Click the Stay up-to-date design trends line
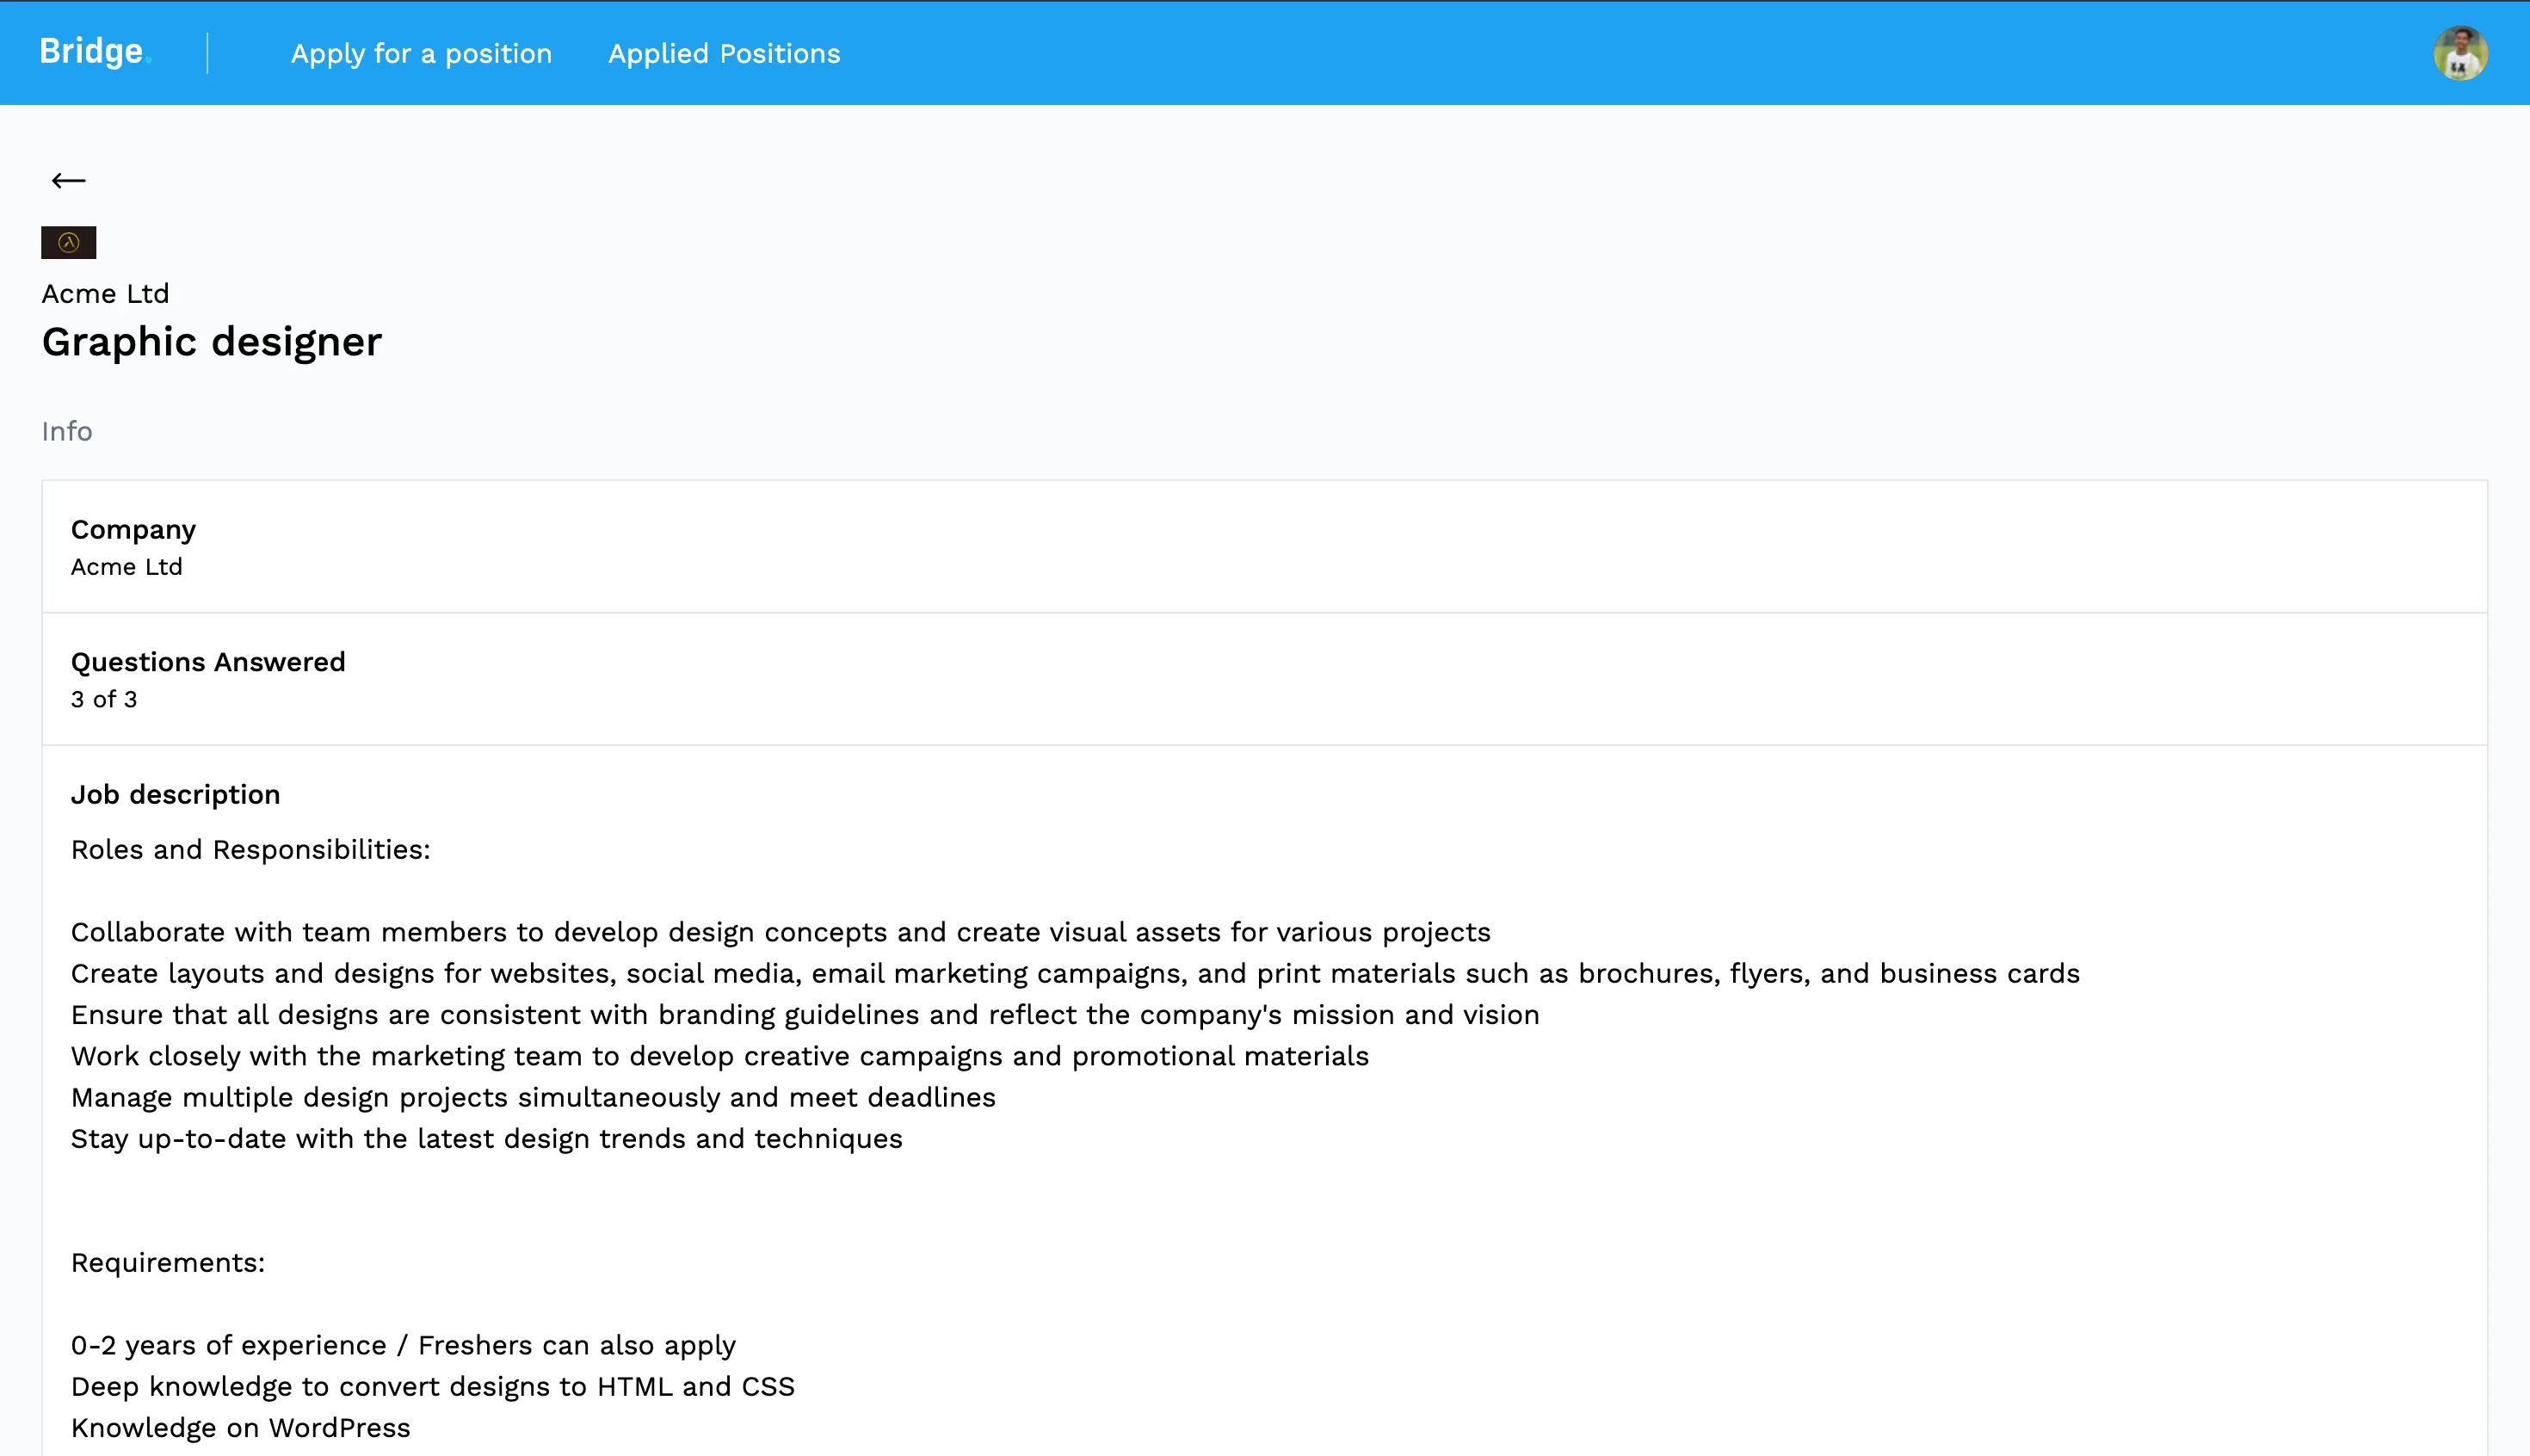Viewport: 2530px width, 1456px height. [x=486, y=1138]
